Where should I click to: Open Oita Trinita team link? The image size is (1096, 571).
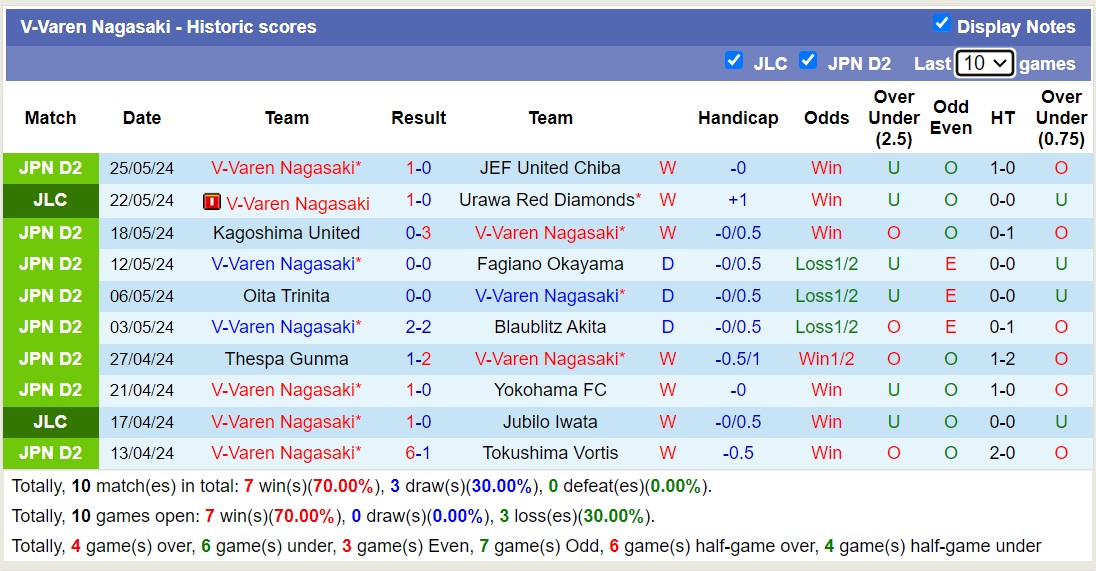click(x=286, y=296)
